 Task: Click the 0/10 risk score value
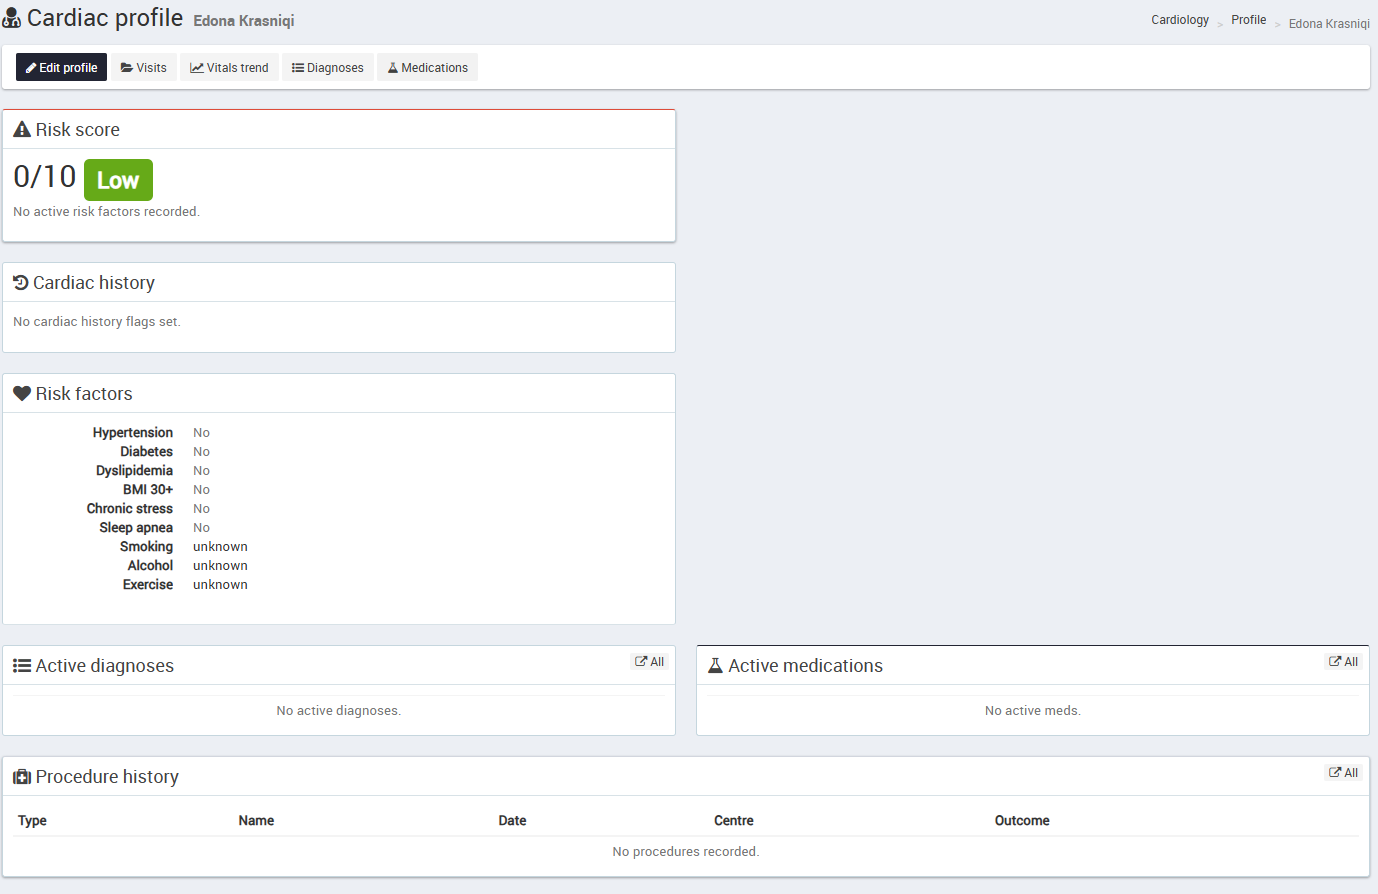point(45,176)
